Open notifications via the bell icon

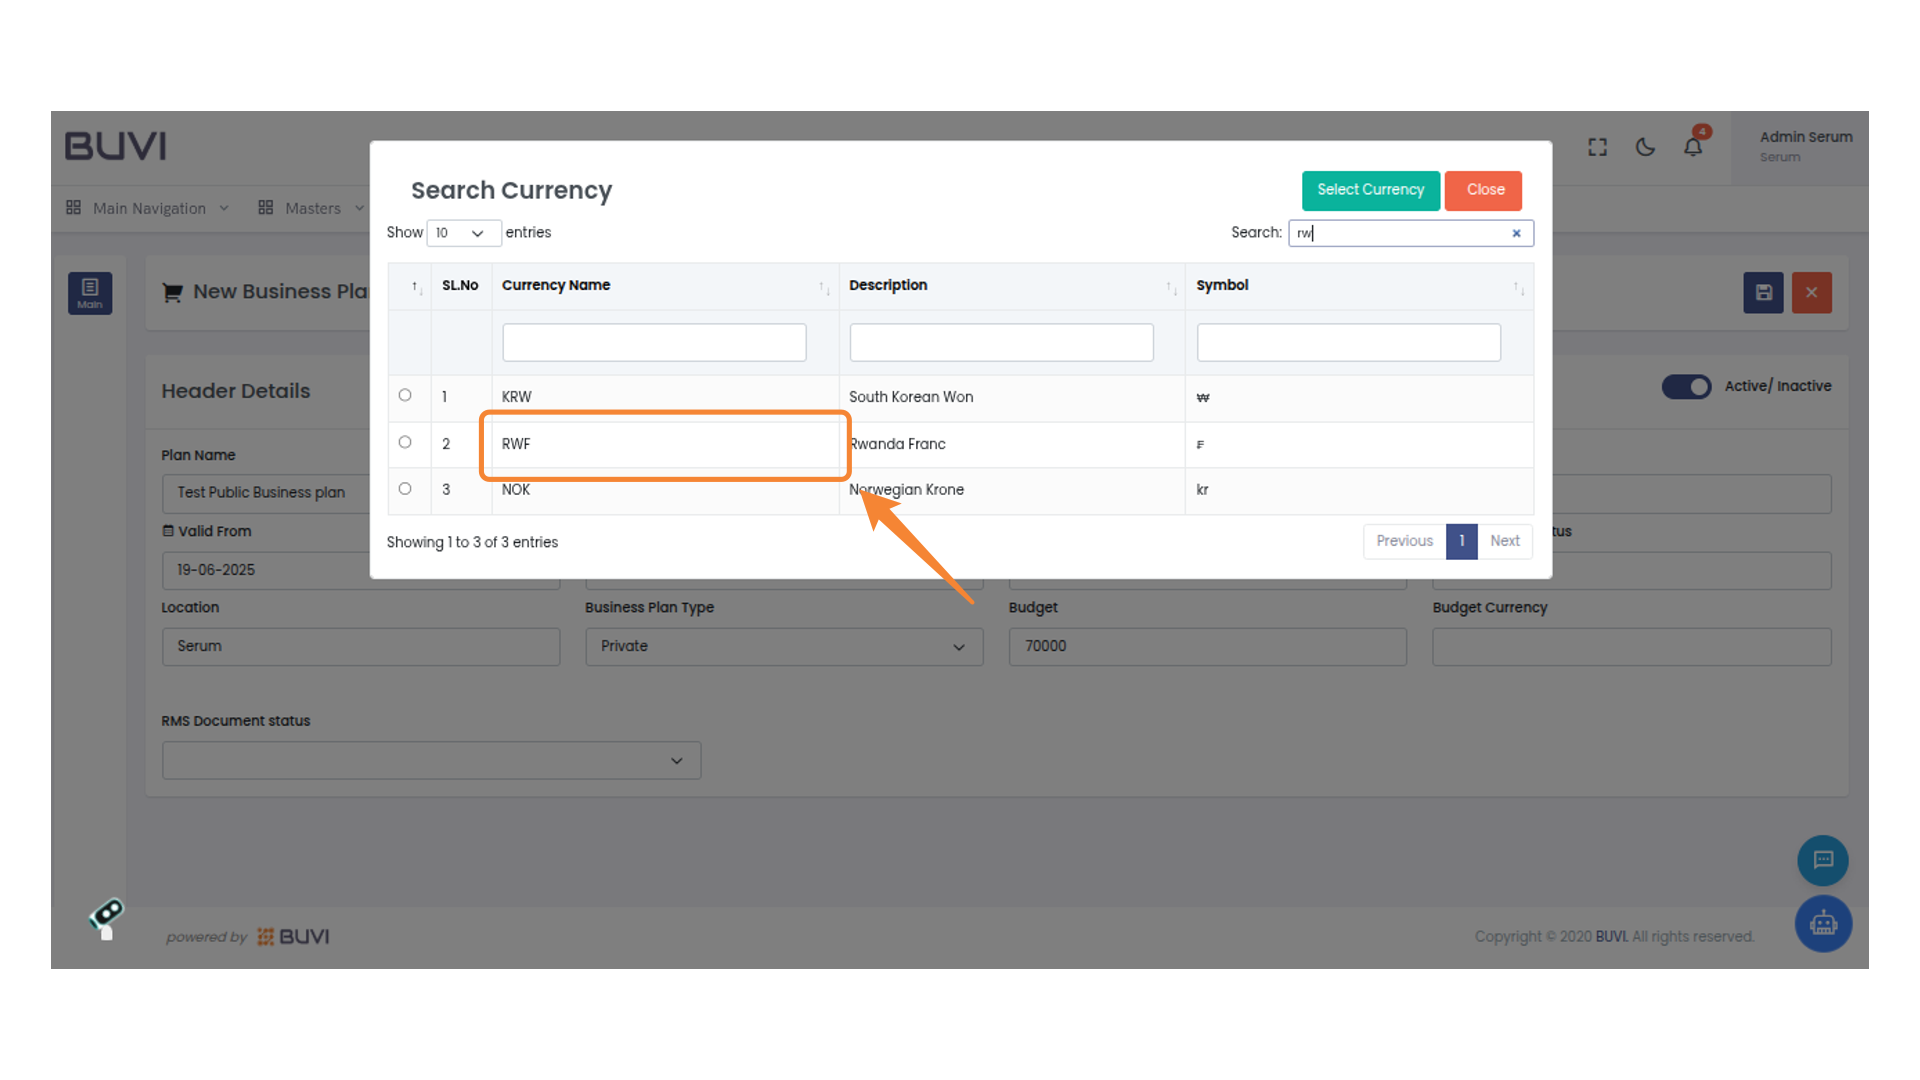click(1693, 146)
